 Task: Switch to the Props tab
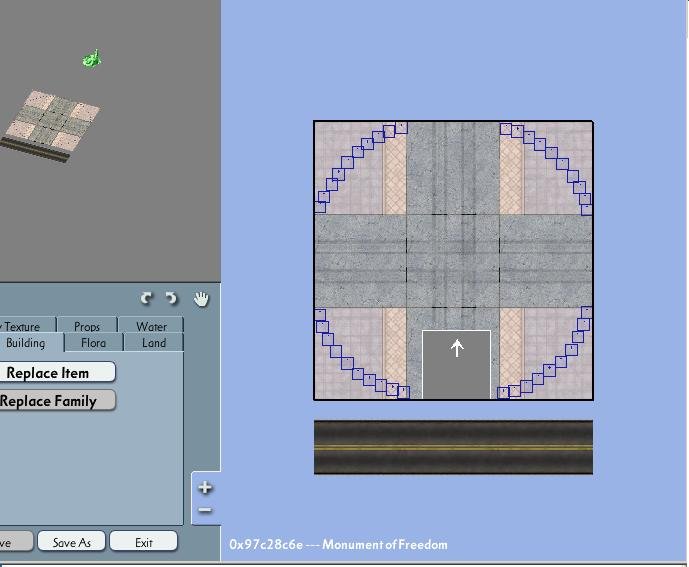(87, 327)
